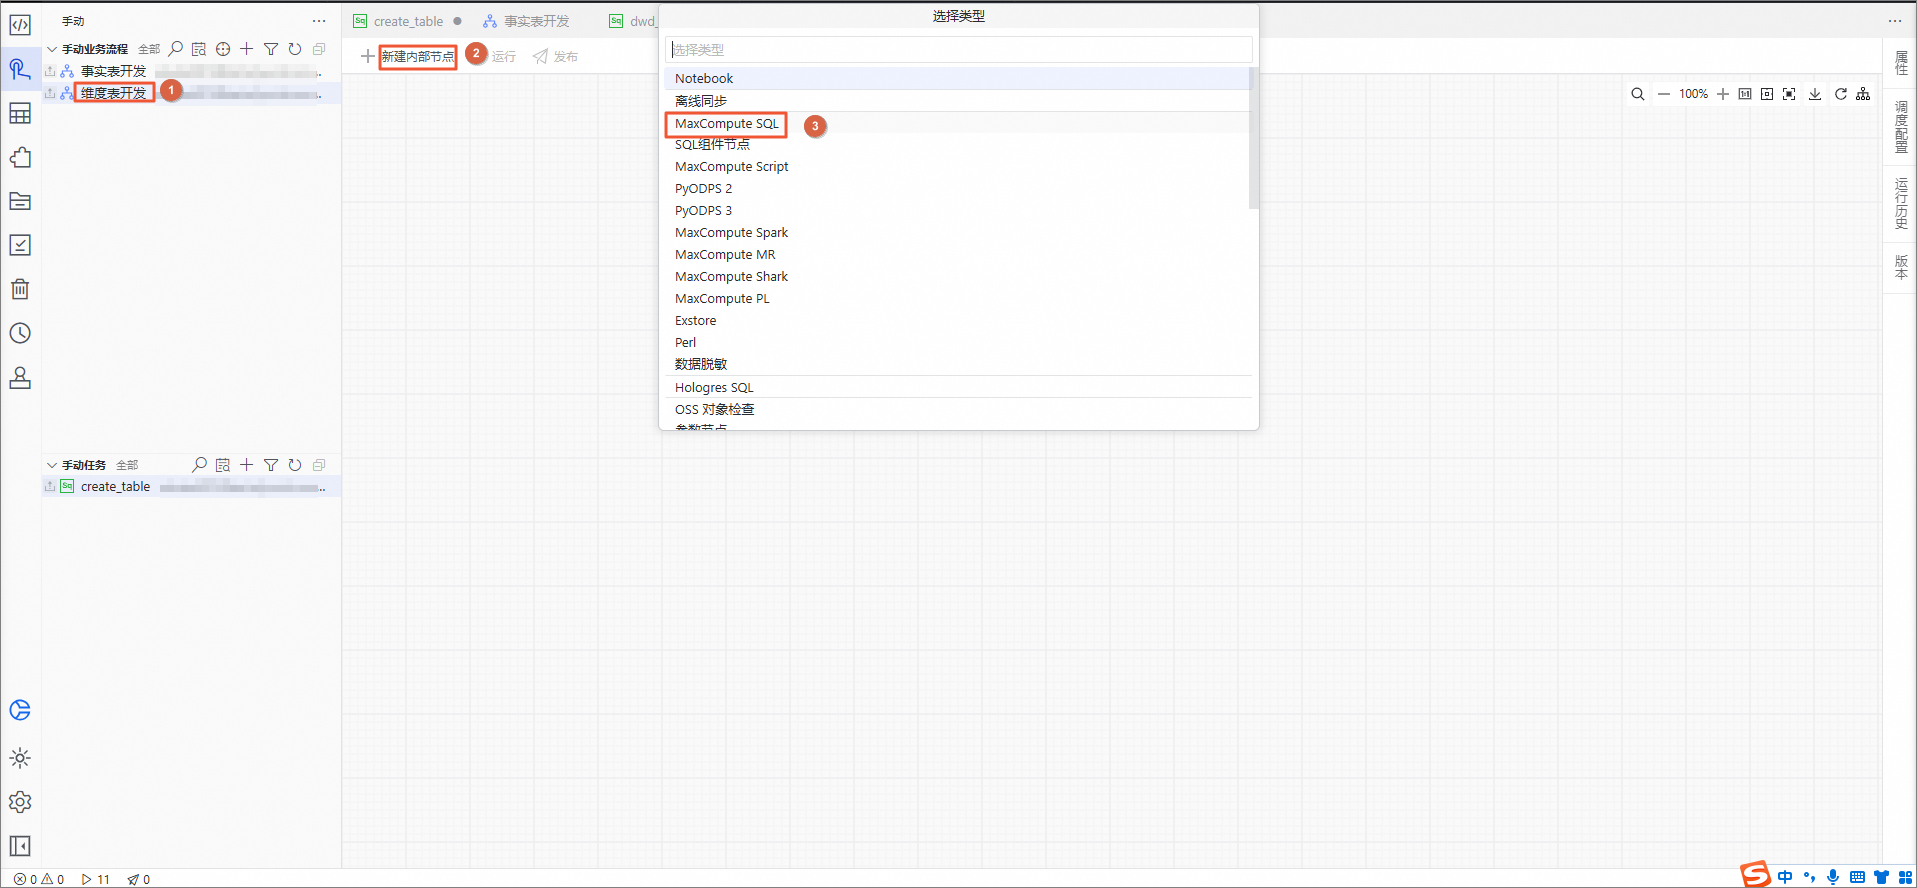The height and width of the screenshot is (888, 1917).
Task: Open the 属性 side panel tab
Action: click(1900, 62)
